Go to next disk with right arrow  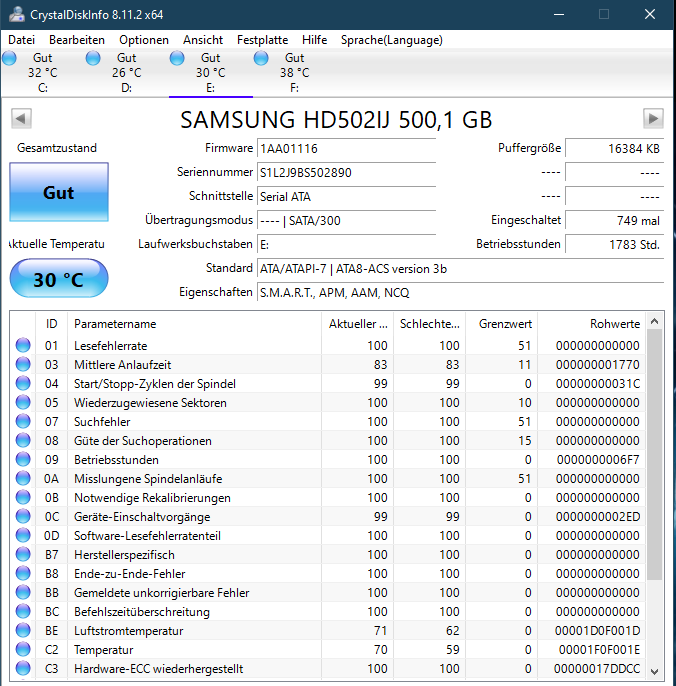click(x=653, y=119)
